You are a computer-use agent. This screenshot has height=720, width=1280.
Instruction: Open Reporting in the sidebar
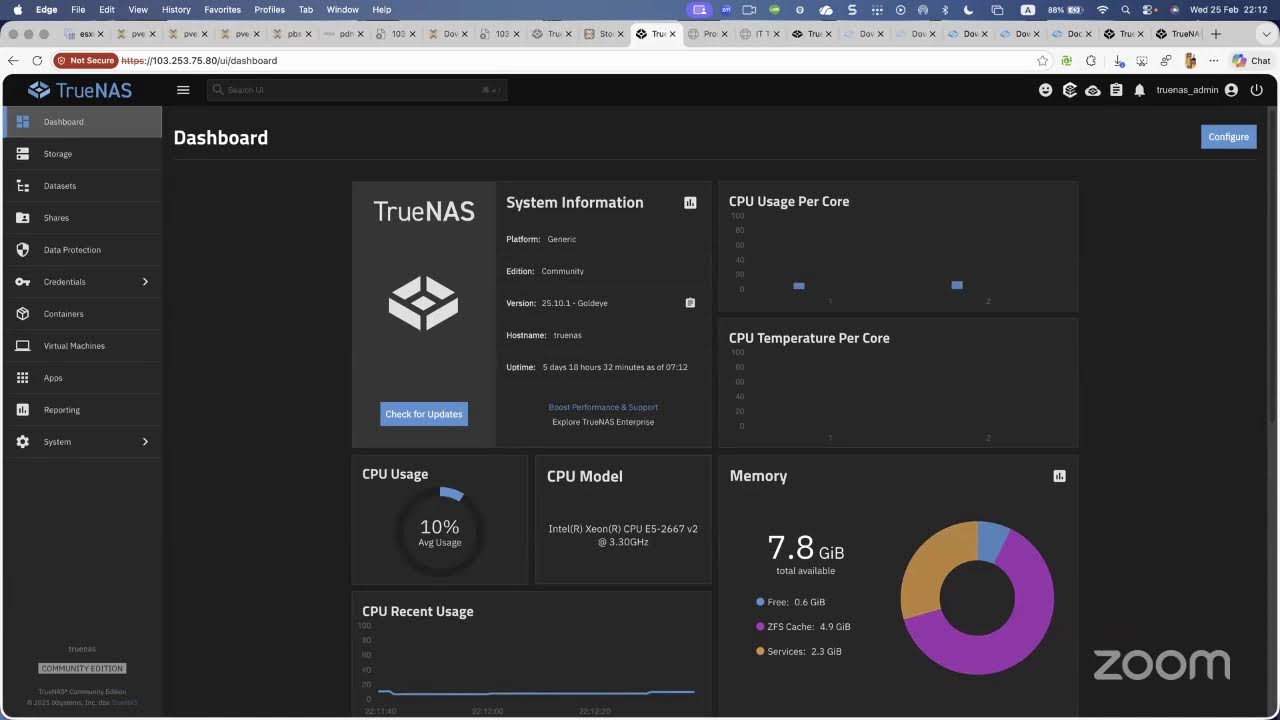point(81,410)
